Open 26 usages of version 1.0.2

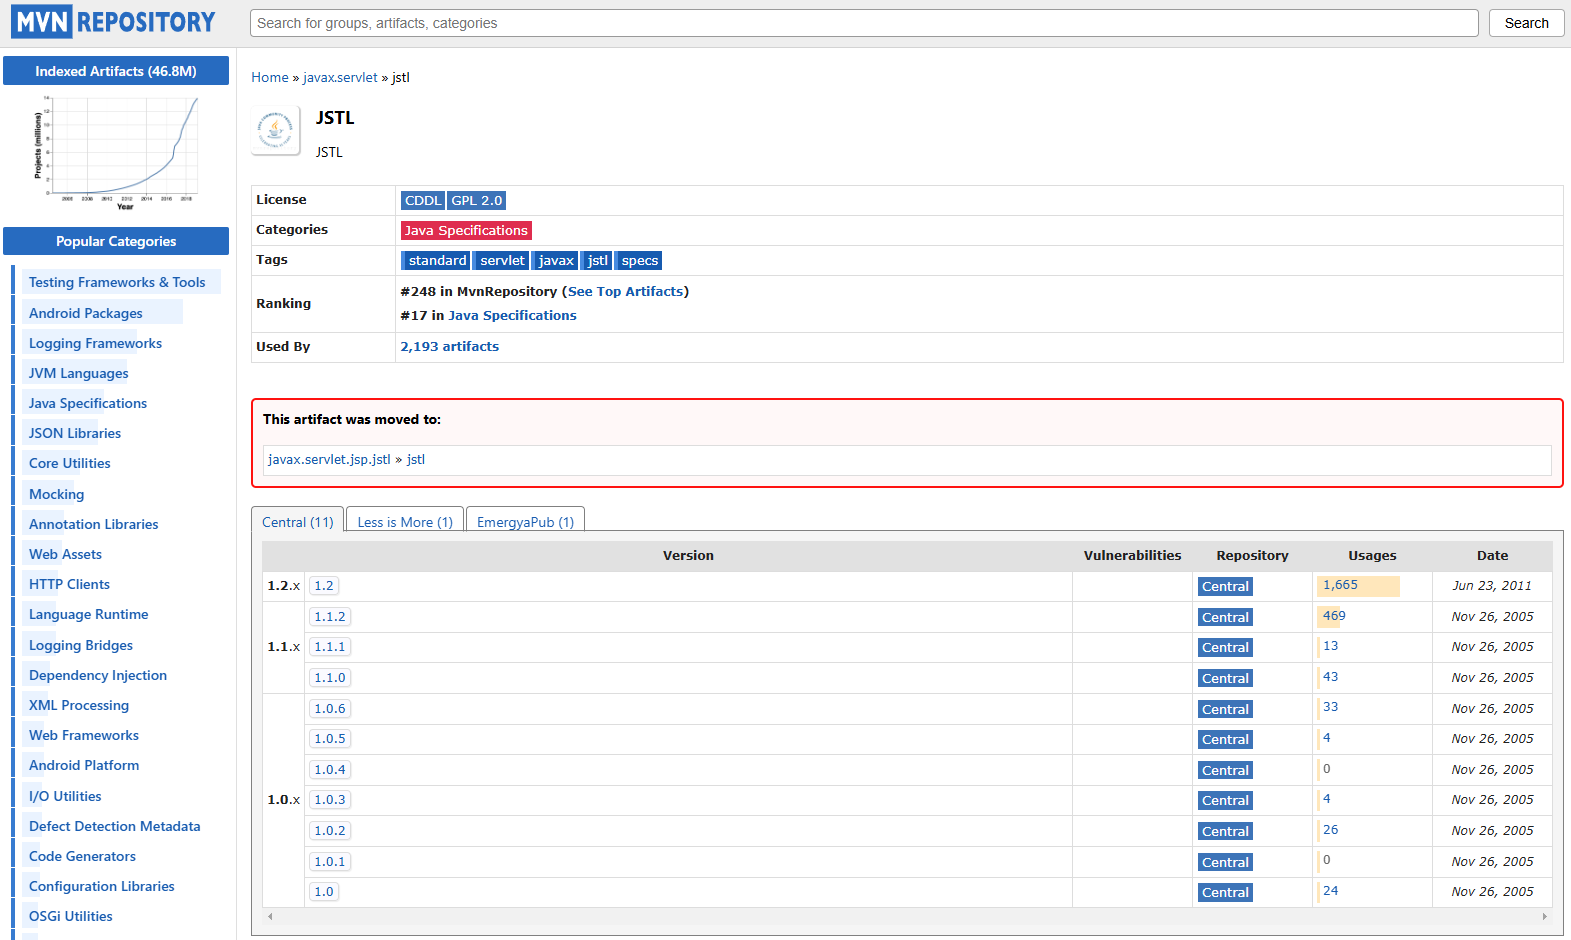pos(1330,830)
